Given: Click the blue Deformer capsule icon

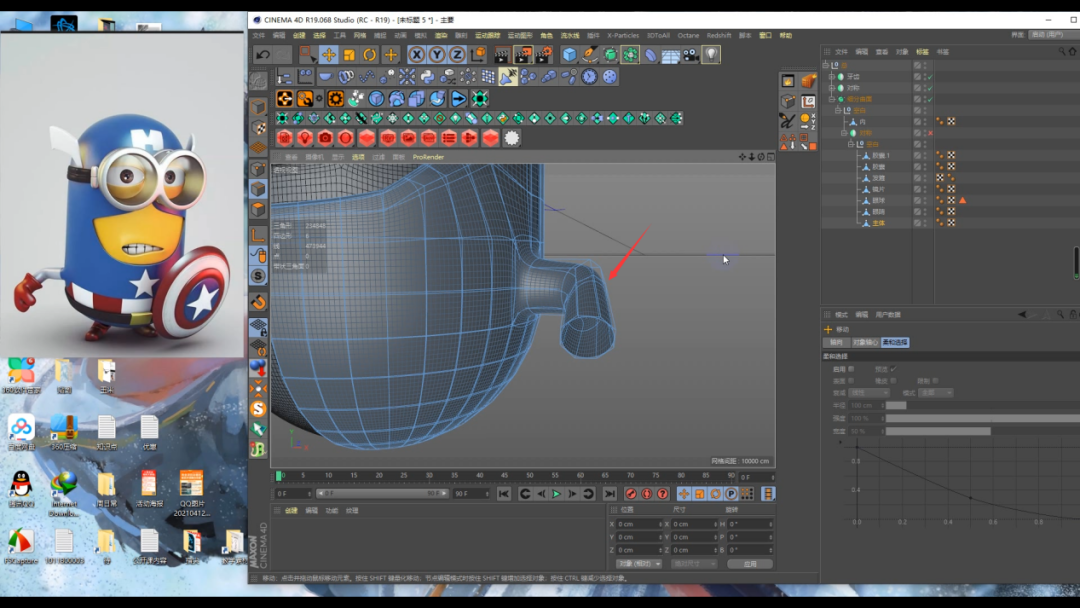Looking at the screenshot, I should (x=650, y=54).
